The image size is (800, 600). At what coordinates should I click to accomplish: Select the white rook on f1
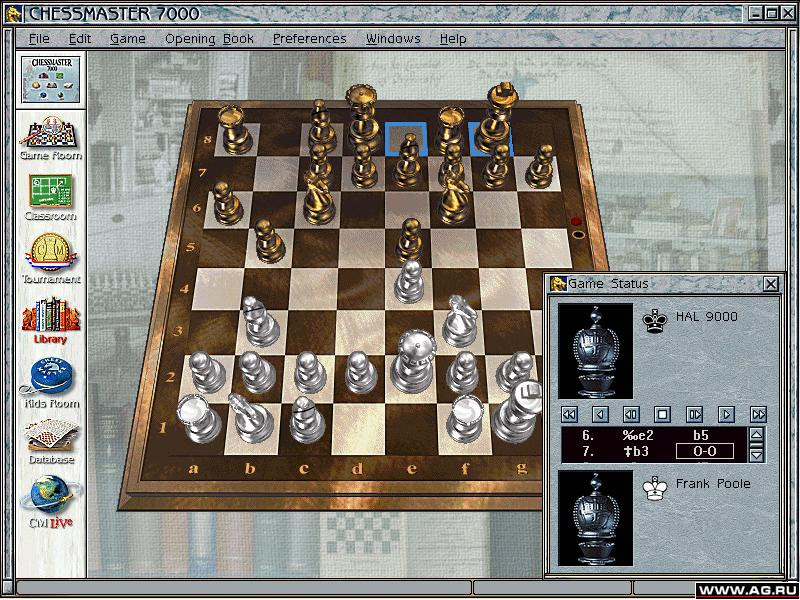(x=464, y=419)
